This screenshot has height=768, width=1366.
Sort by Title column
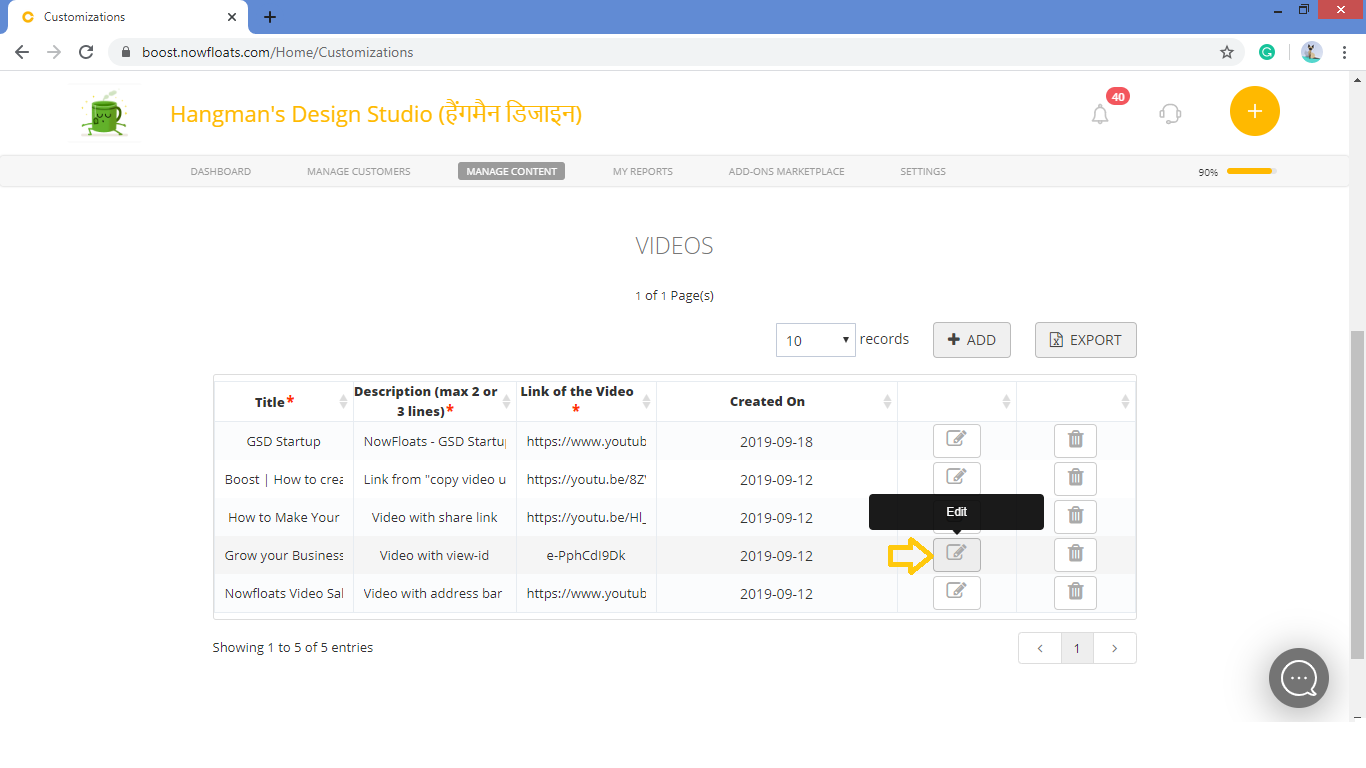point(283,401)
